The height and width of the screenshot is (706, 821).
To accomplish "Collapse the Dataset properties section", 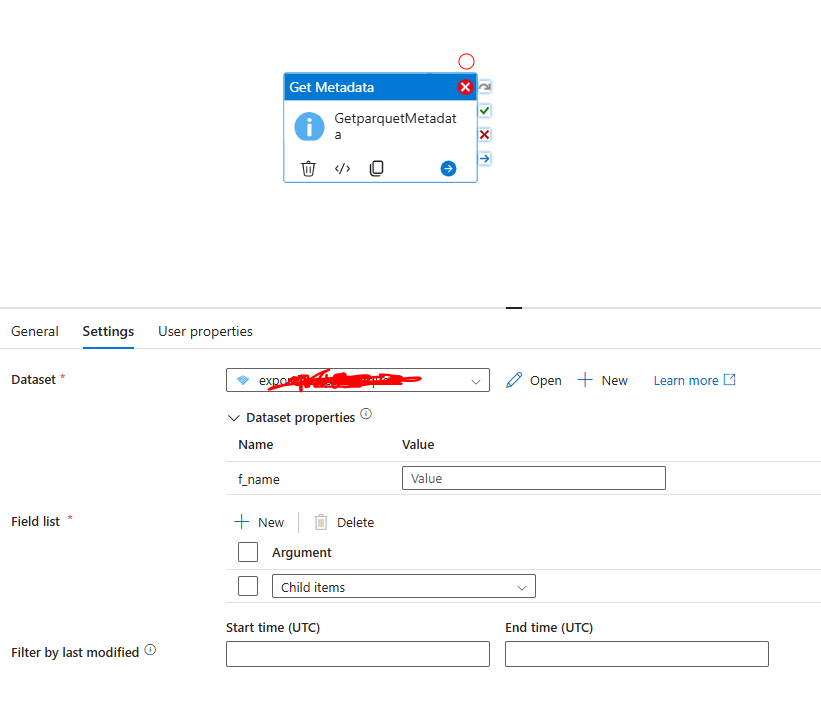I will click(x=234, y=417).
